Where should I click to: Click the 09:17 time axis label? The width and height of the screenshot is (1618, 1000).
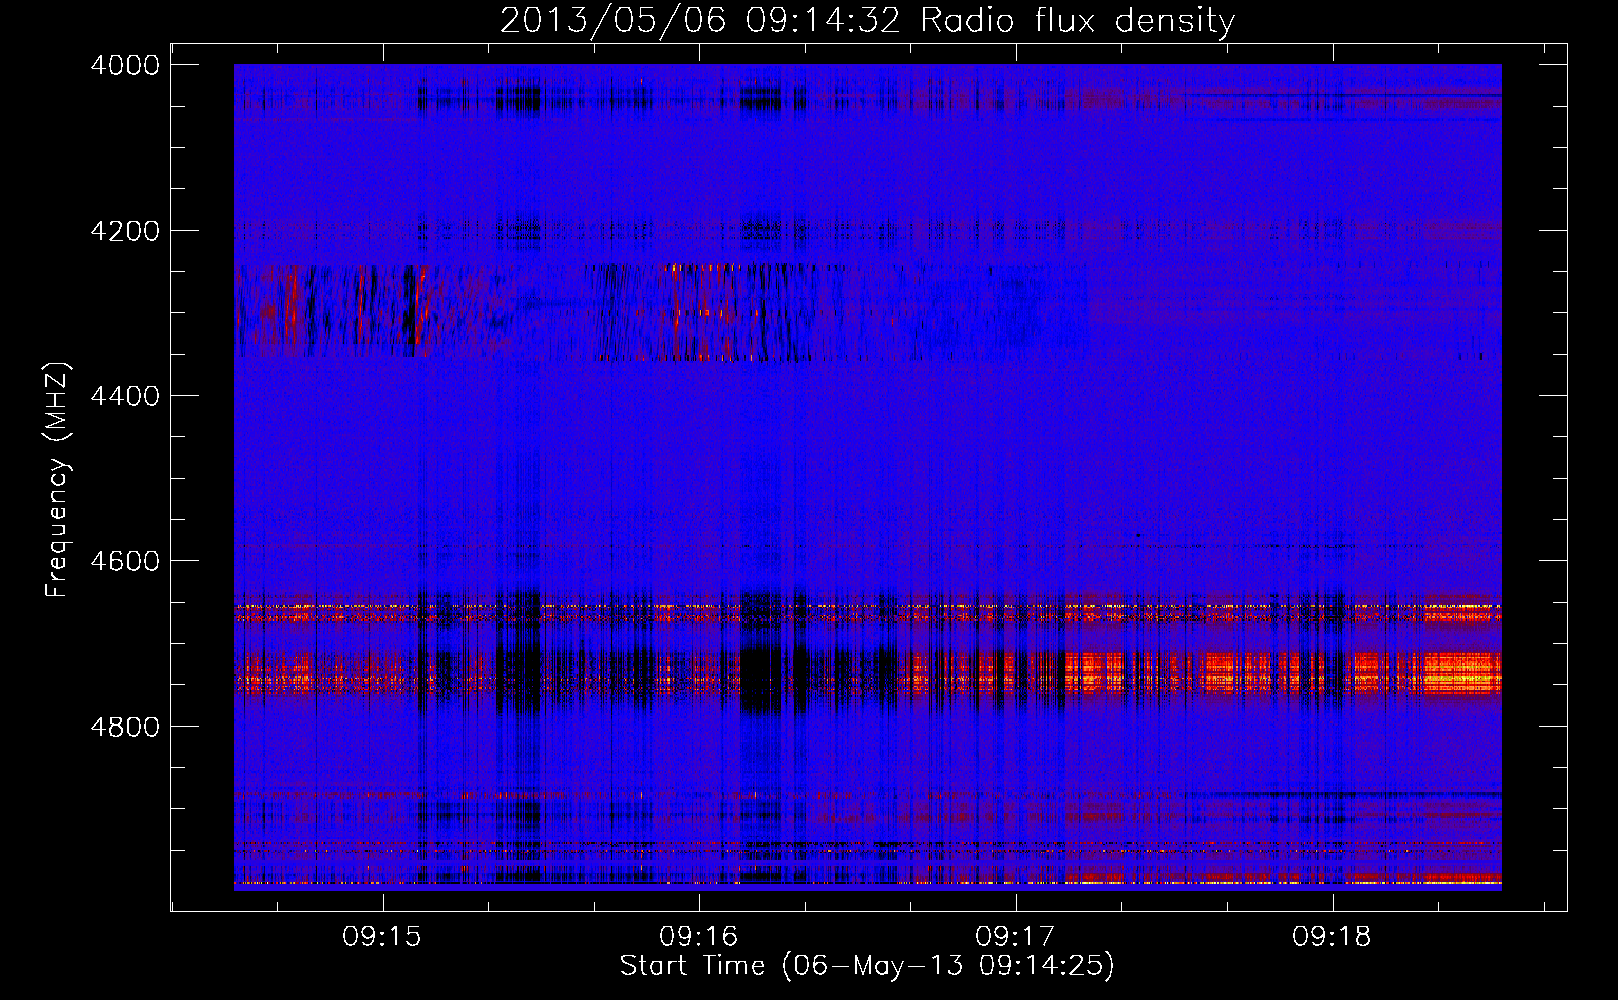(x=1015, y=937)
